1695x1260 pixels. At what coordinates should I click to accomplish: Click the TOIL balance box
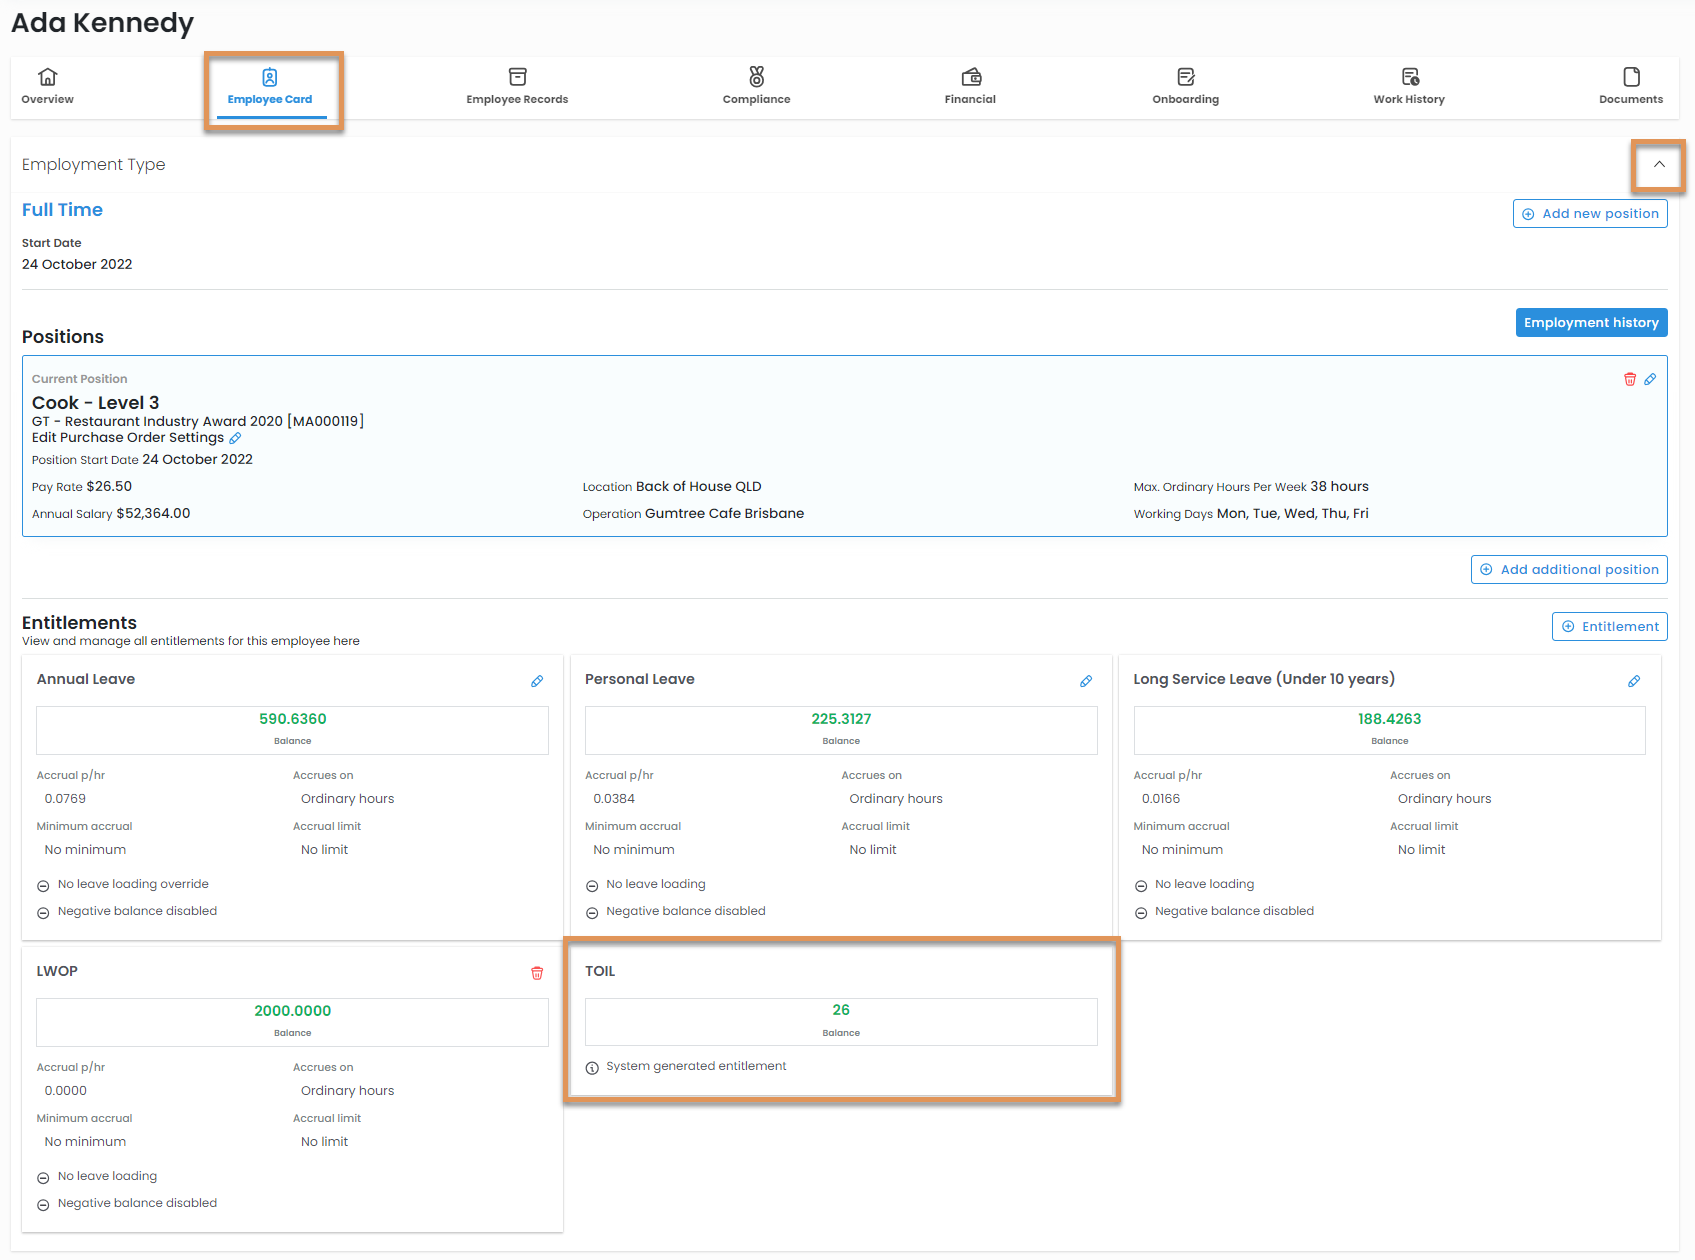point(840,1020)
